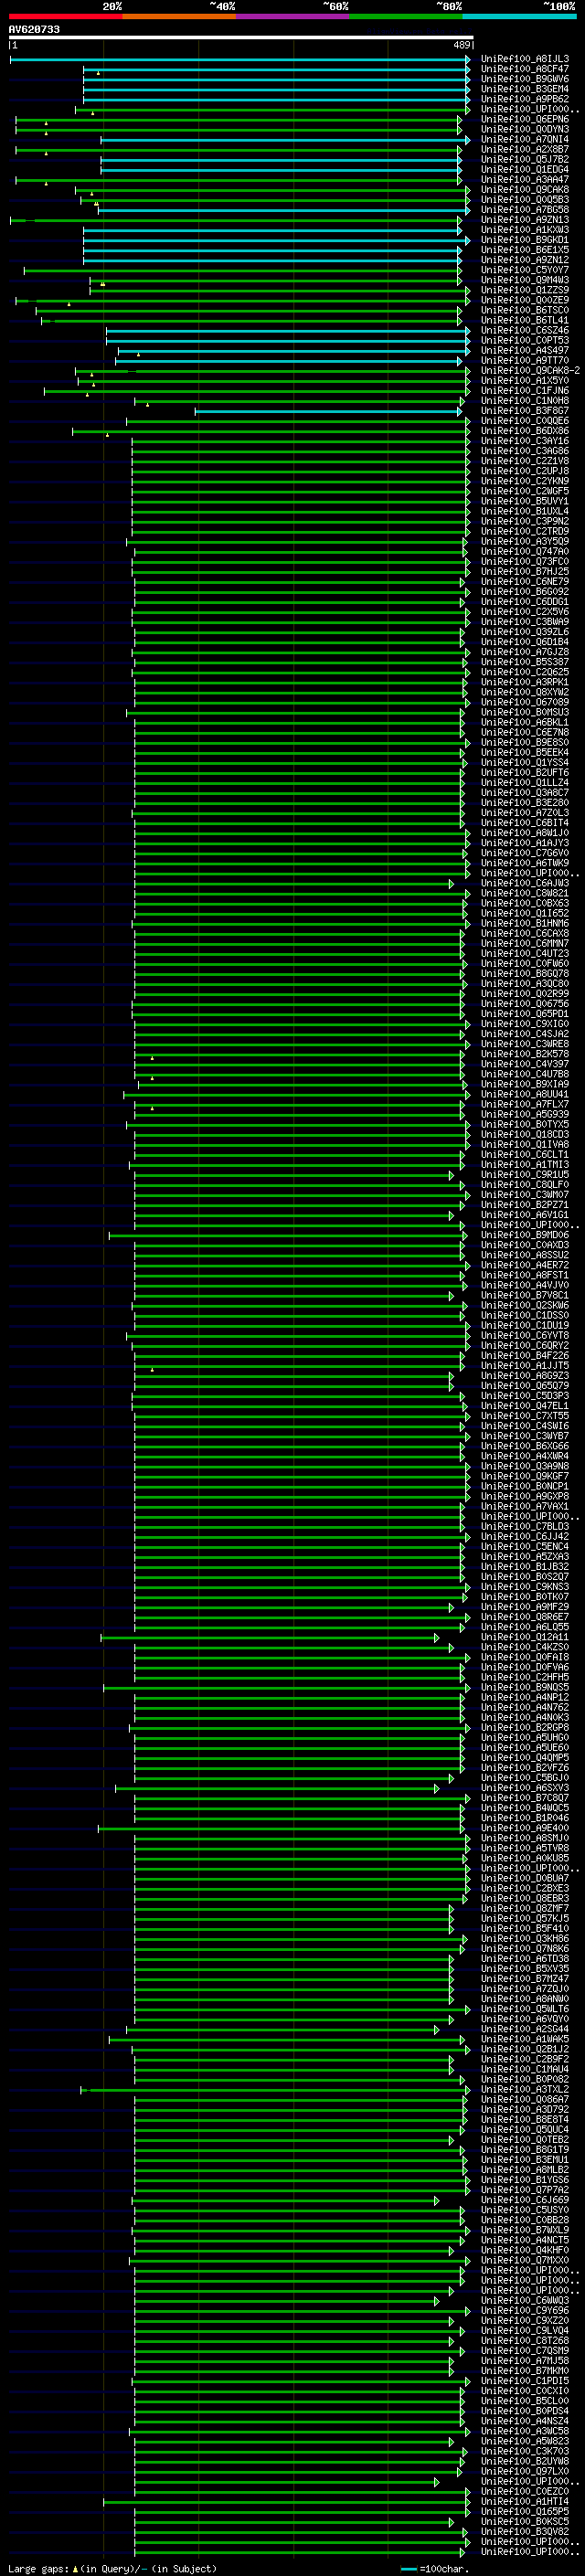Viewport: 585px width, 2576px height.
Task: Open hit UniRef100_C2Z1V8
Action: (525, 461)
